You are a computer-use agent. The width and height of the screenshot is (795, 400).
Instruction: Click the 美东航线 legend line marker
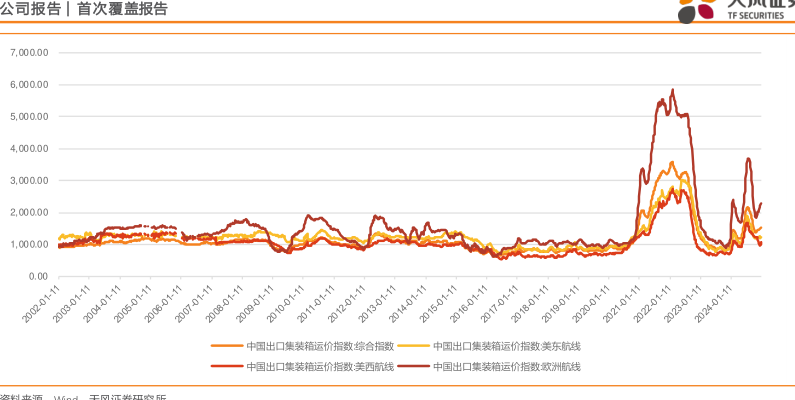tap(414, 345)
